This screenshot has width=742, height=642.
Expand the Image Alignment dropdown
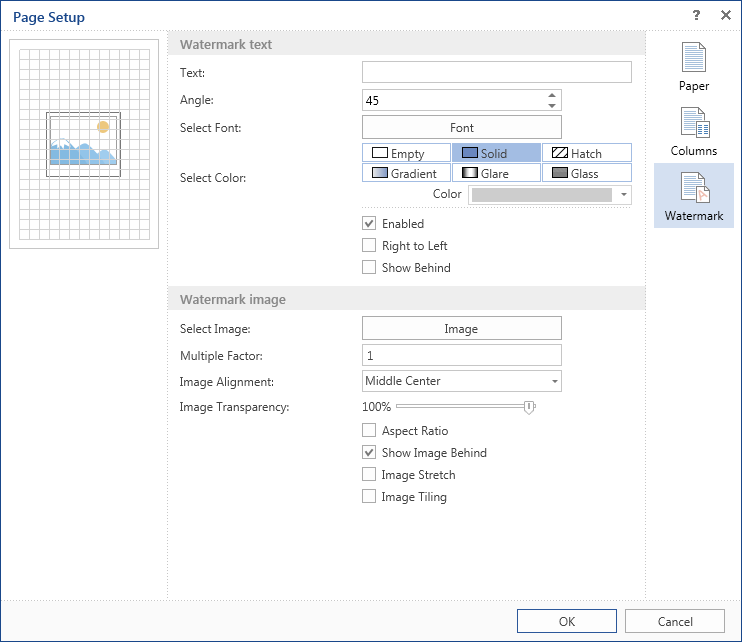point(554,381)
